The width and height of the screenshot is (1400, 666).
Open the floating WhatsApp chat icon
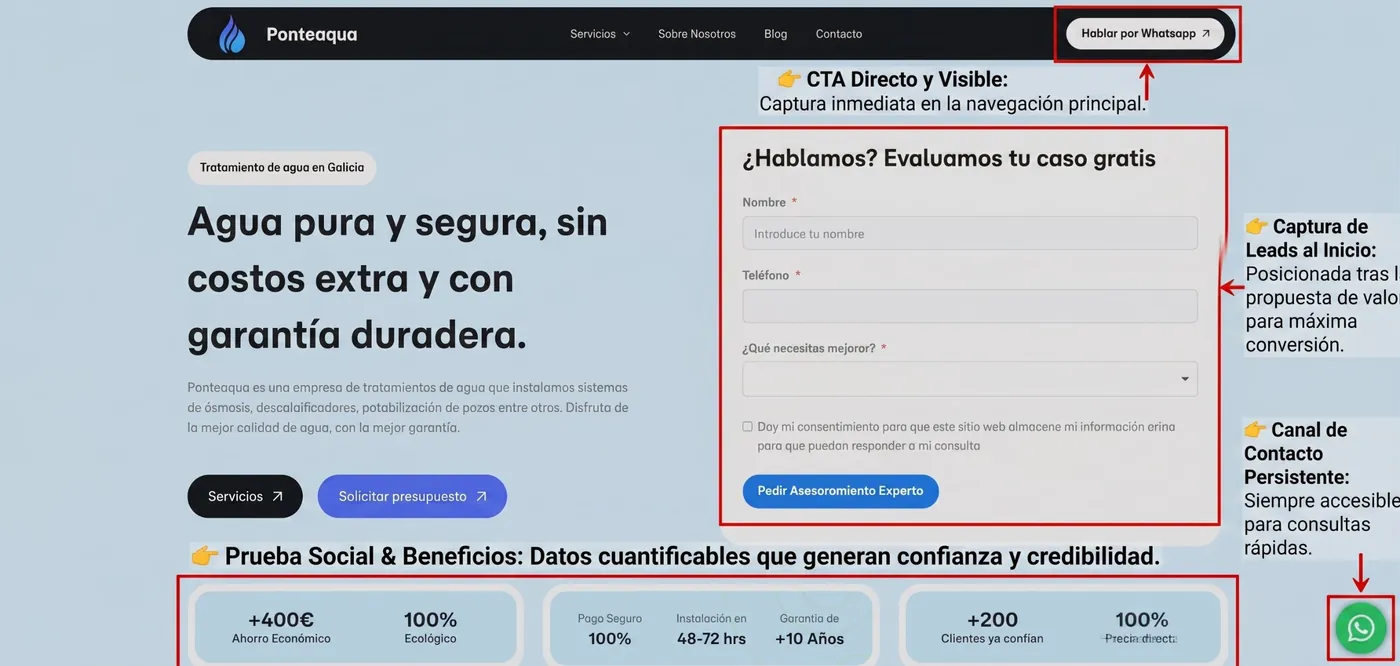(1361, 628)
